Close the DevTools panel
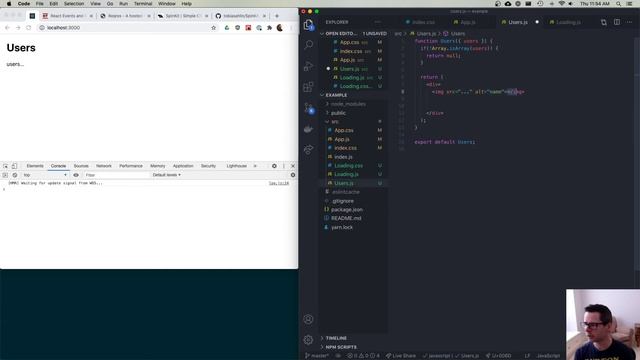This screenshot has width=640, height=360. pyautogui.click(x=293, y=166)
